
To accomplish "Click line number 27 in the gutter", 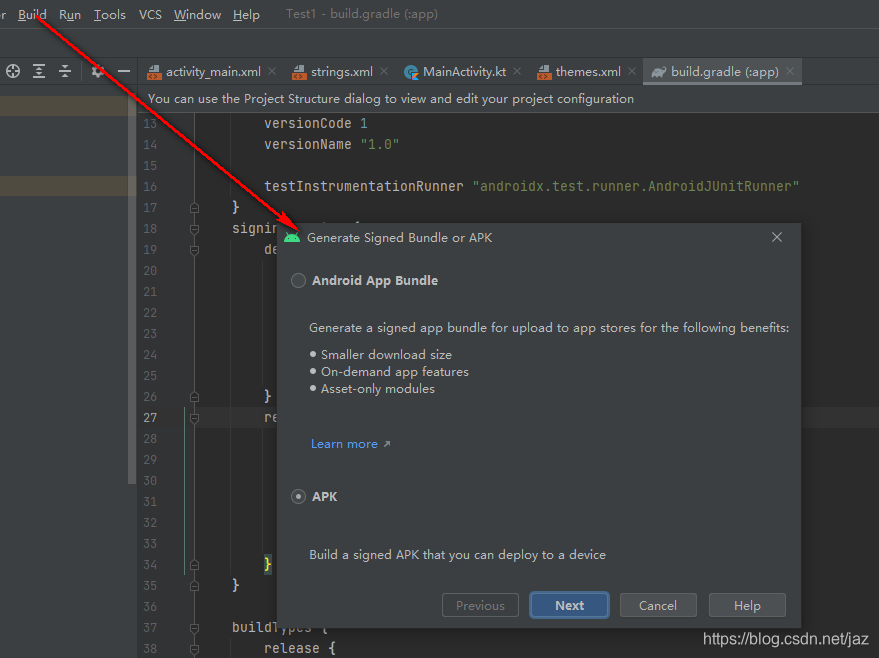I will coord(150,418).
